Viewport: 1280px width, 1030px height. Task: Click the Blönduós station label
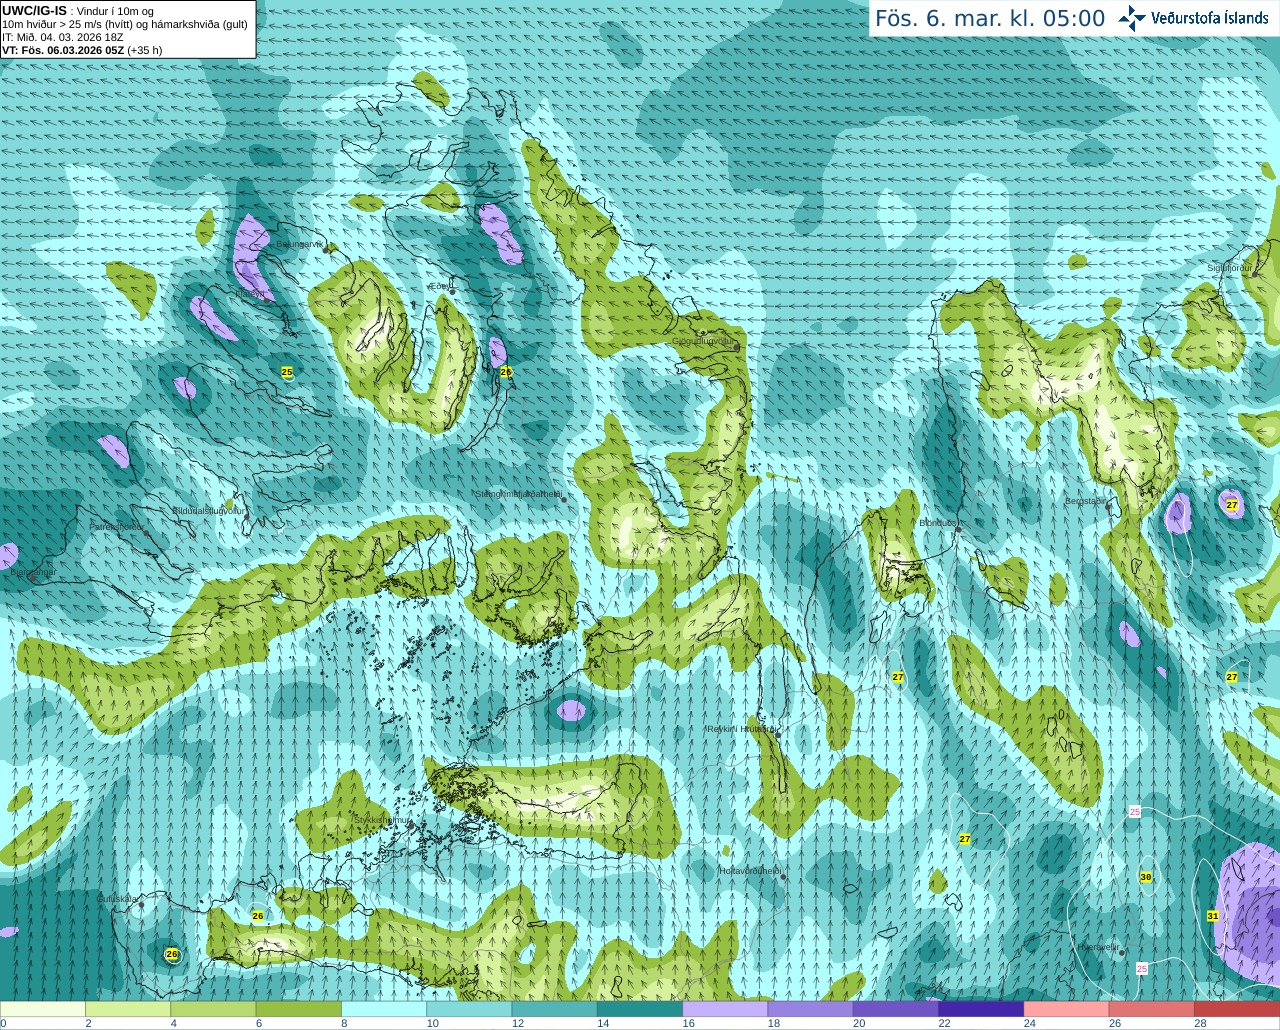(940, 523)
